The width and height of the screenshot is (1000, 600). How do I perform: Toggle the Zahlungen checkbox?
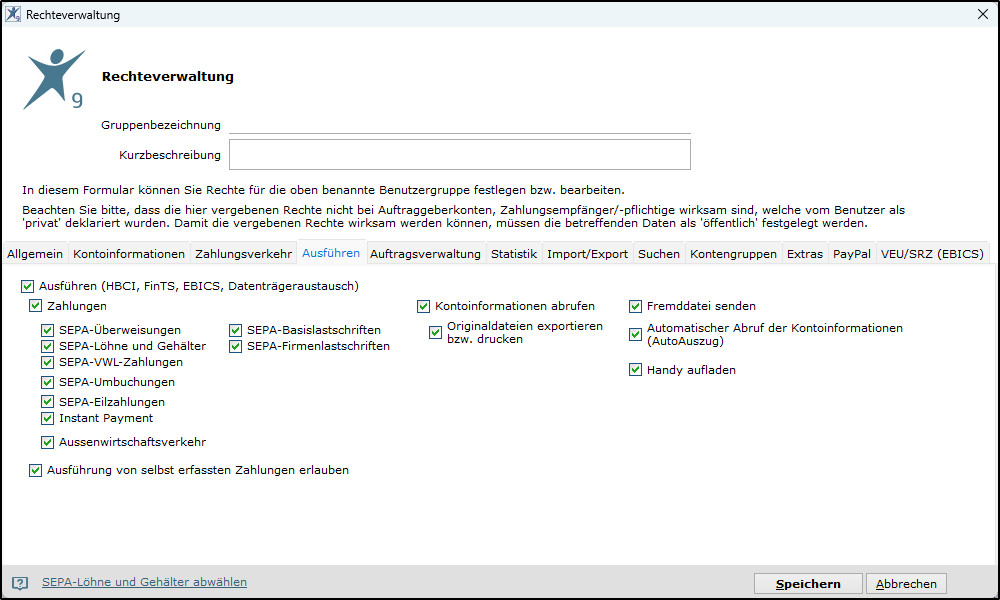click(x=36, y=306)
